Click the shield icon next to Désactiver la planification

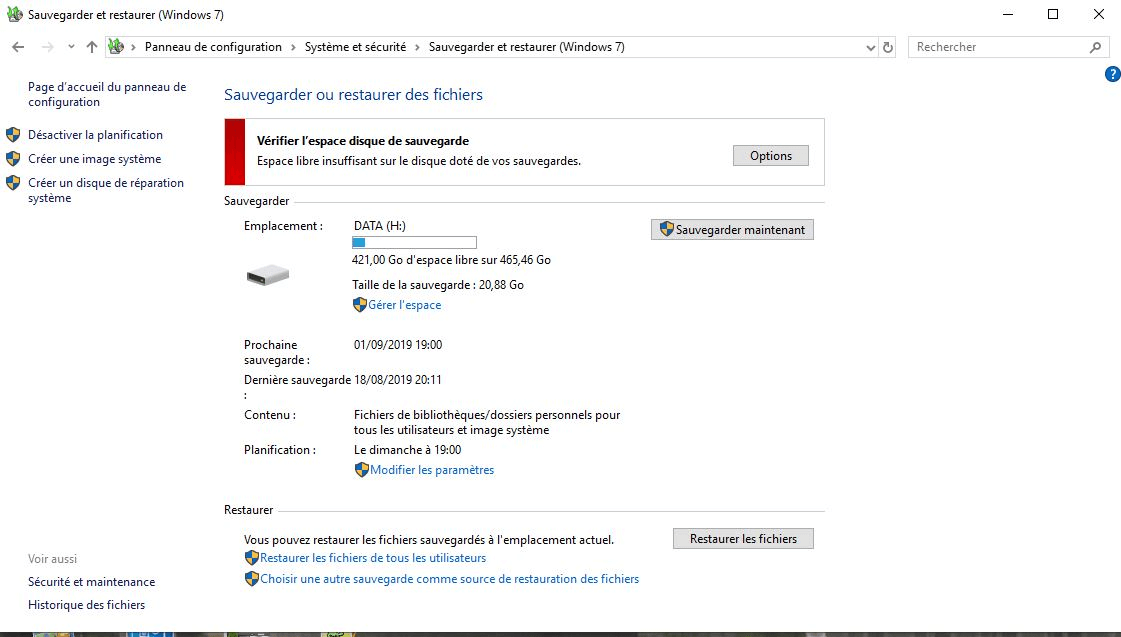point(12,134)
